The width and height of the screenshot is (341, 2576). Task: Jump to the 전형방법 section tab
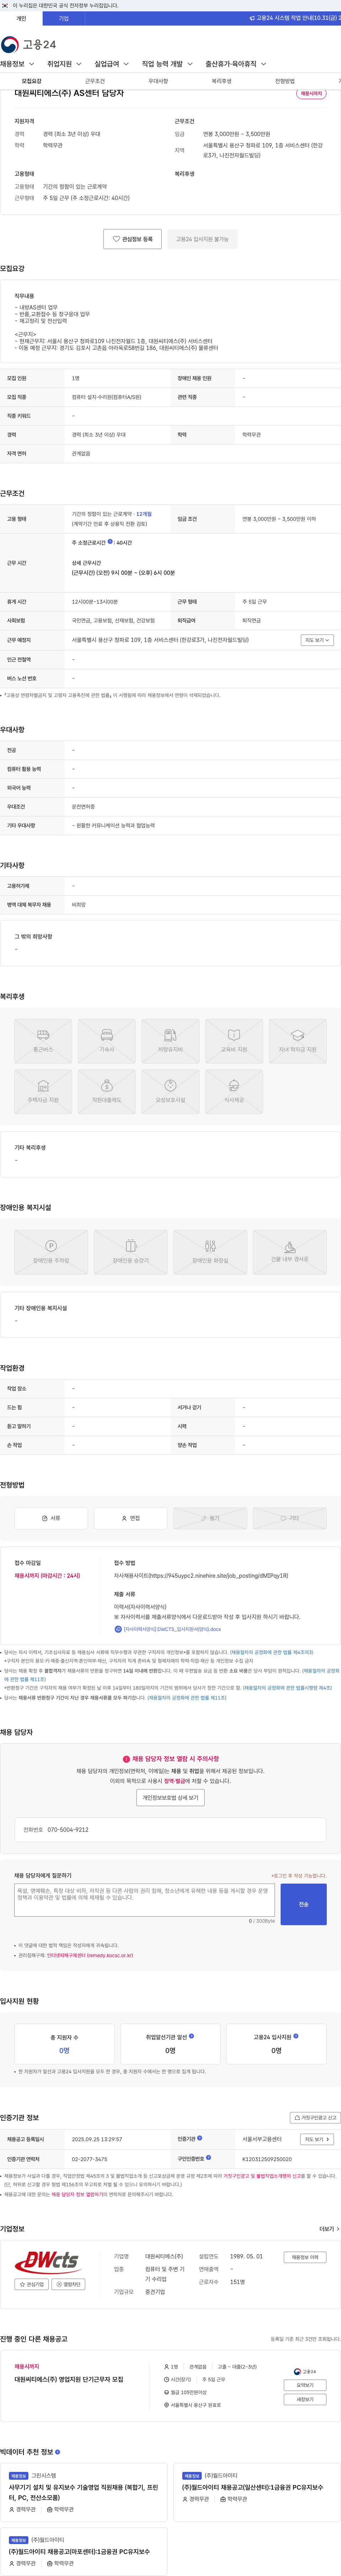284,81
